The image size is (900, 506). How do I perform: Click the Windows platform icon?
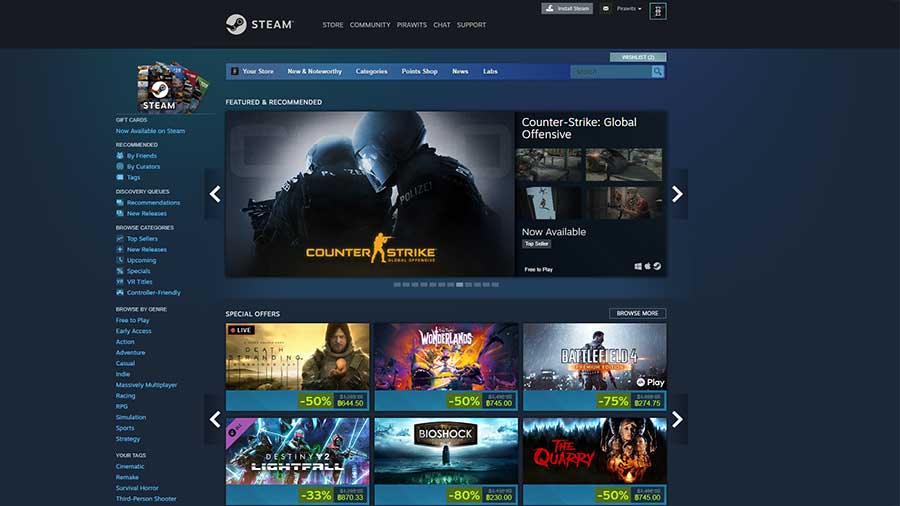click(x=638, y=266)
